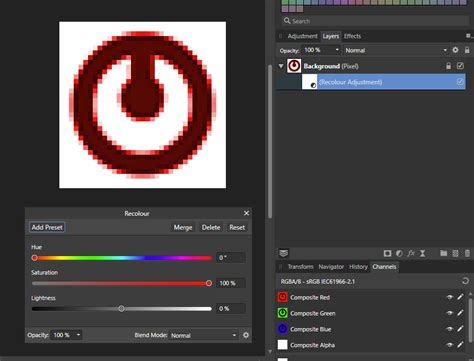Select the Recolour Adjustment layer

point(371,82)
